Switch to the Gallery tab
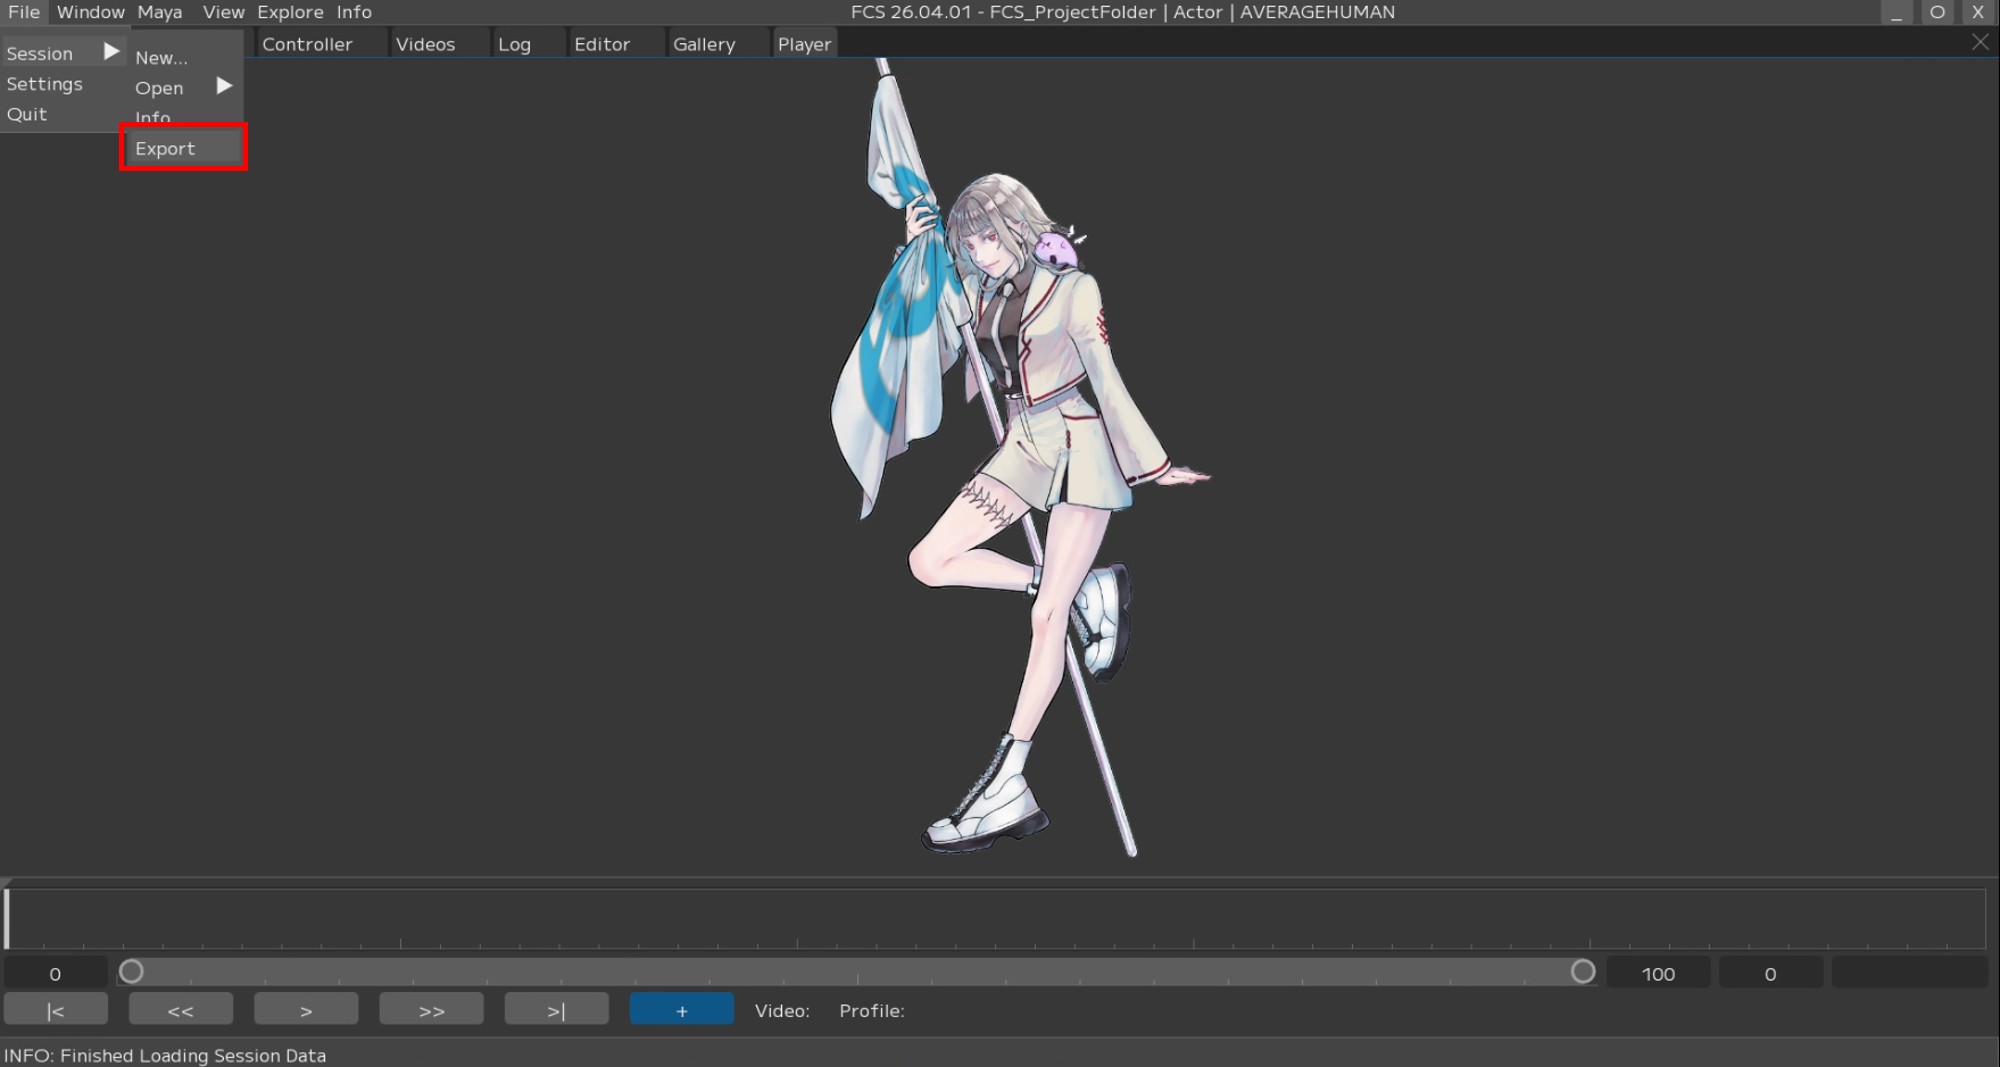The image size is (2000, 1067). click(703, 44)
